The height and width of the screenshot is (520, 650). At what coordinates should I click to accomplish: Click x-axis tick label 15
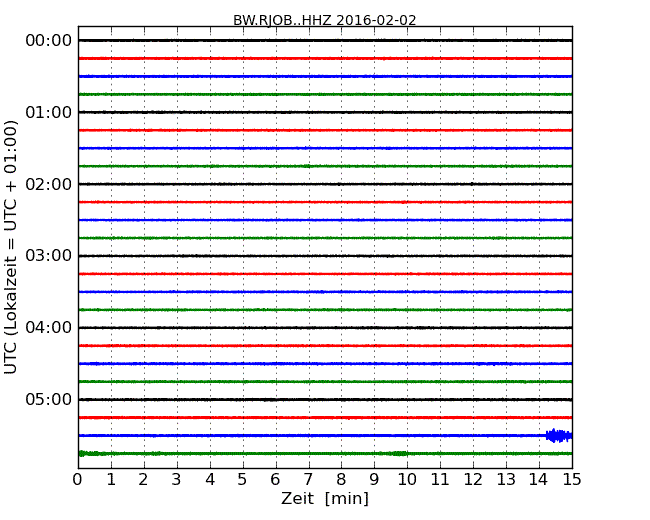tap(572, 480)
